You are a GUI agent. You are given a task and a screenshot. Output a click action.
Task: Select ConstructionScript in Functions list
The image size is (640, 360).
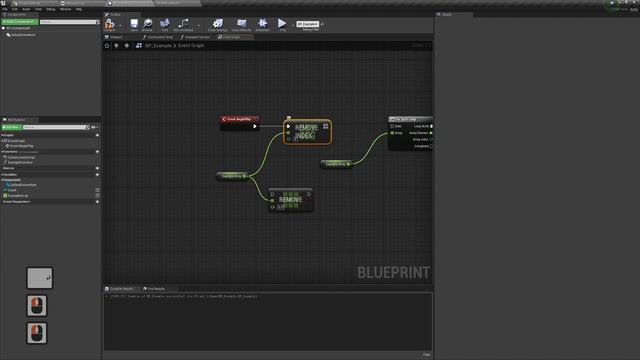pyautogui.click(x=20, y=157)
